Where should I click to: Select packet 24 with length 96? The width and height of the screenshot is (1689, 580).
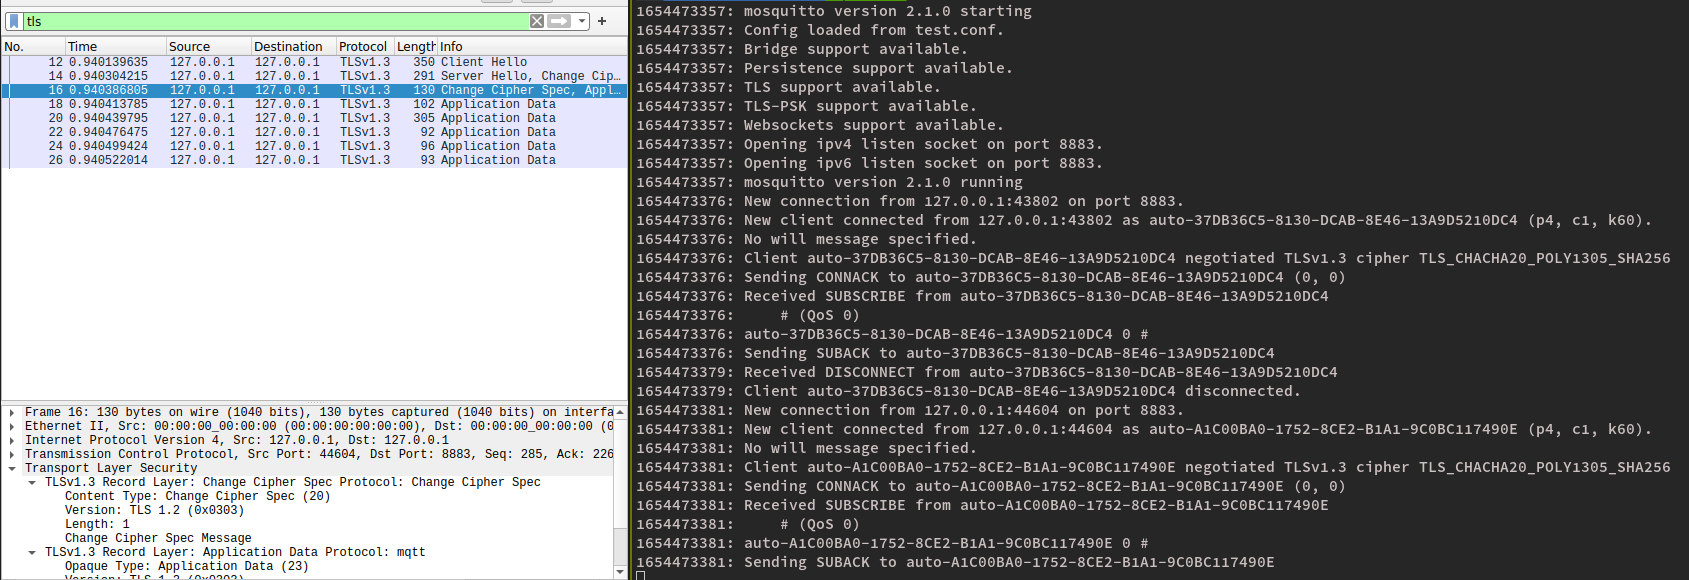click(x=314, y=146)
